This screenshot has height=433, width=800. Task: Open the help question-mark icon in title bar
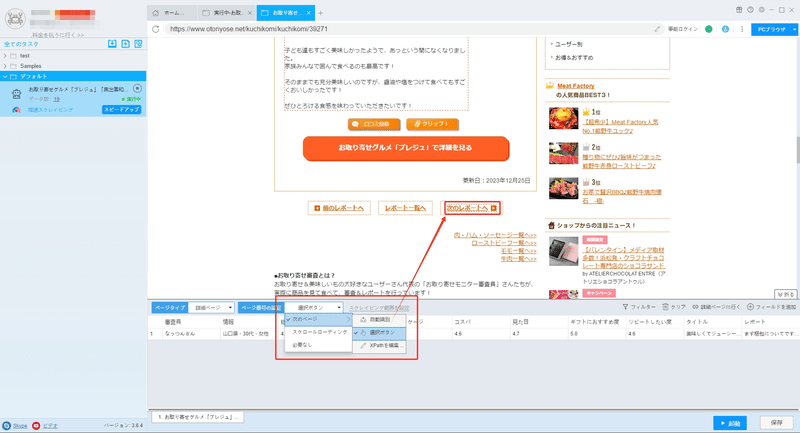click(x=750, y=10)
